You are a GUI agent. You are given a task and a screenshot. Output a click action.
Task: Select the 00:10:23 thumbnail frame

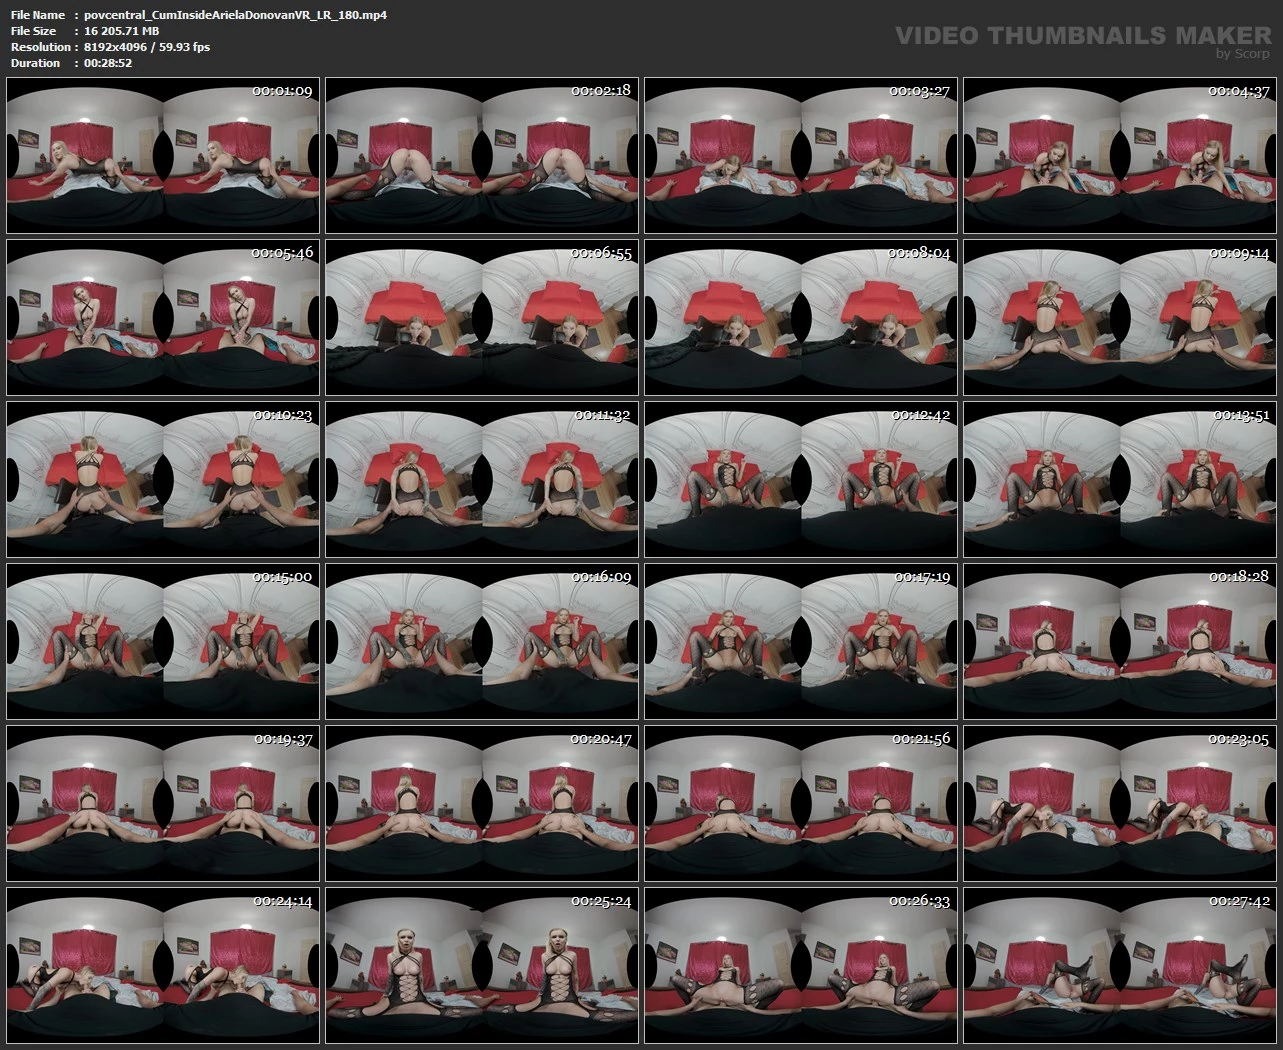pos(163,480)
